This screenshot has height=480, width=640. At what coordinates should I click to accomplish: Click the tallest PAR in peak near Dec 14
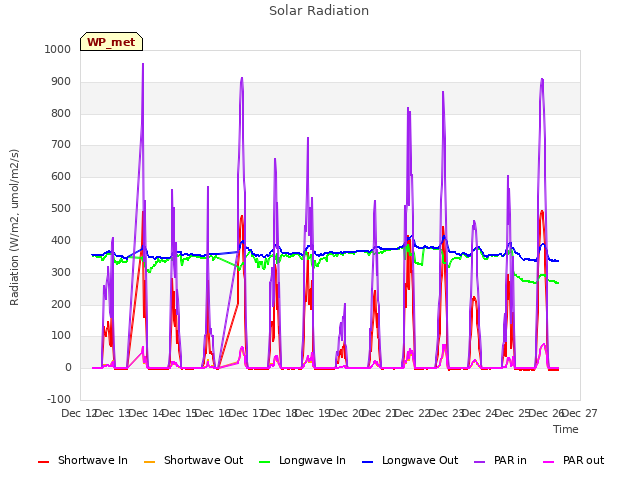click(x=143, y=64)
